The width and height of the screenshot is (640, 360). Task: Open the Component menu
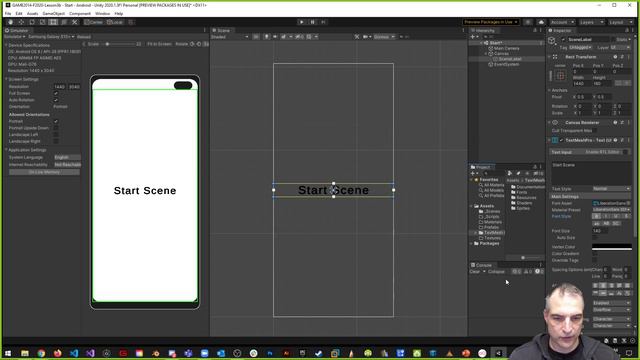[x=80, y=13]
